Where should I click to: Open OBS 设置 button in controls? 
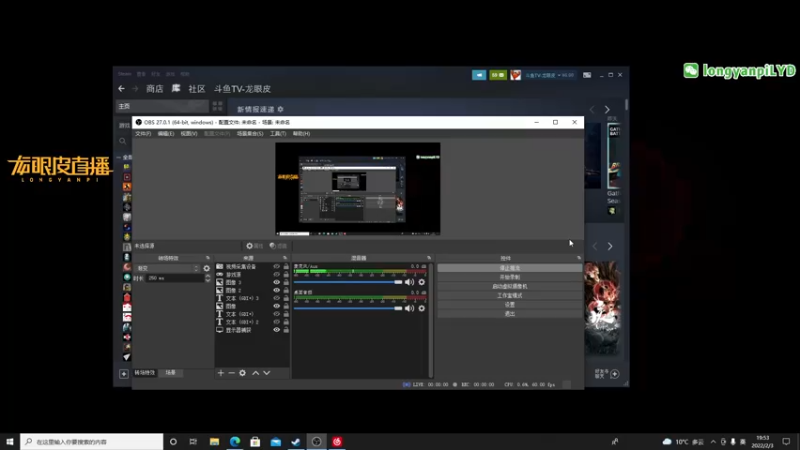pos(509,305)
